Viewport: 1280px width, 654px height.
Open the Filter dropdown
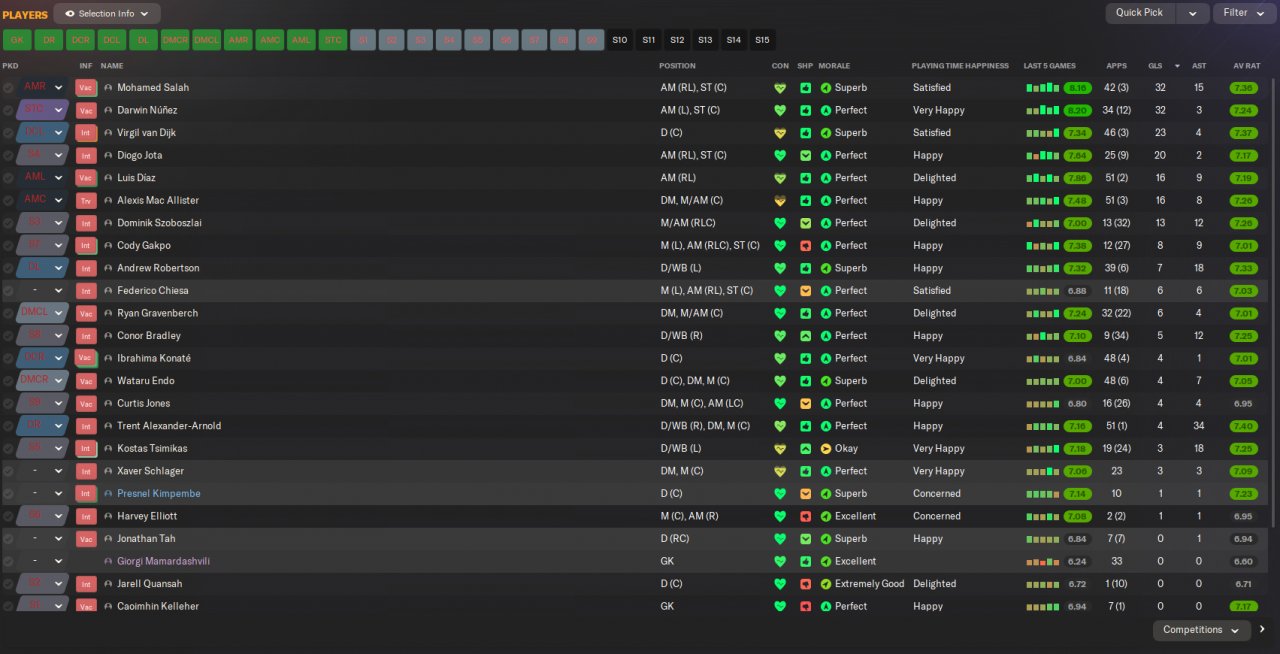[x=1245, y=13]
